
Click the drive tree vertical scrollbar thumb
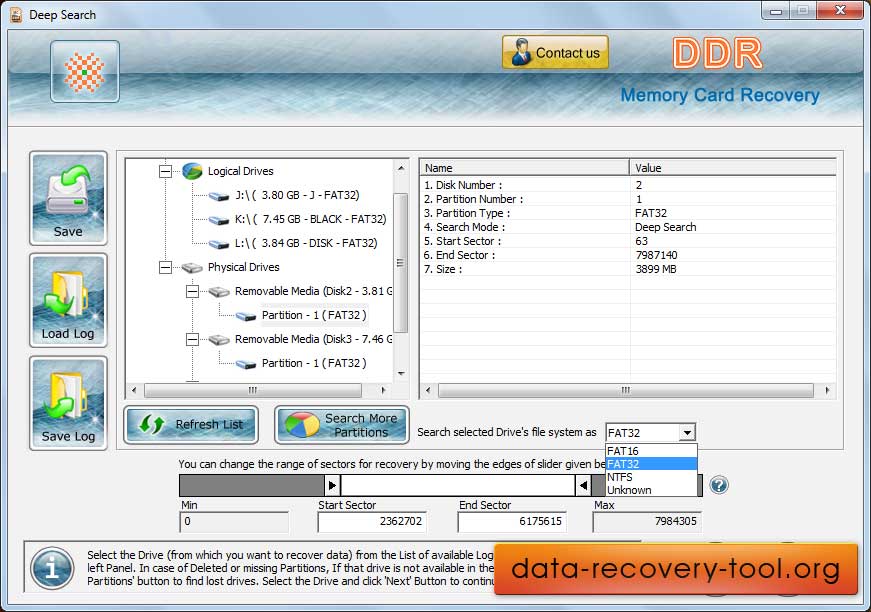(x=401, y=263)
